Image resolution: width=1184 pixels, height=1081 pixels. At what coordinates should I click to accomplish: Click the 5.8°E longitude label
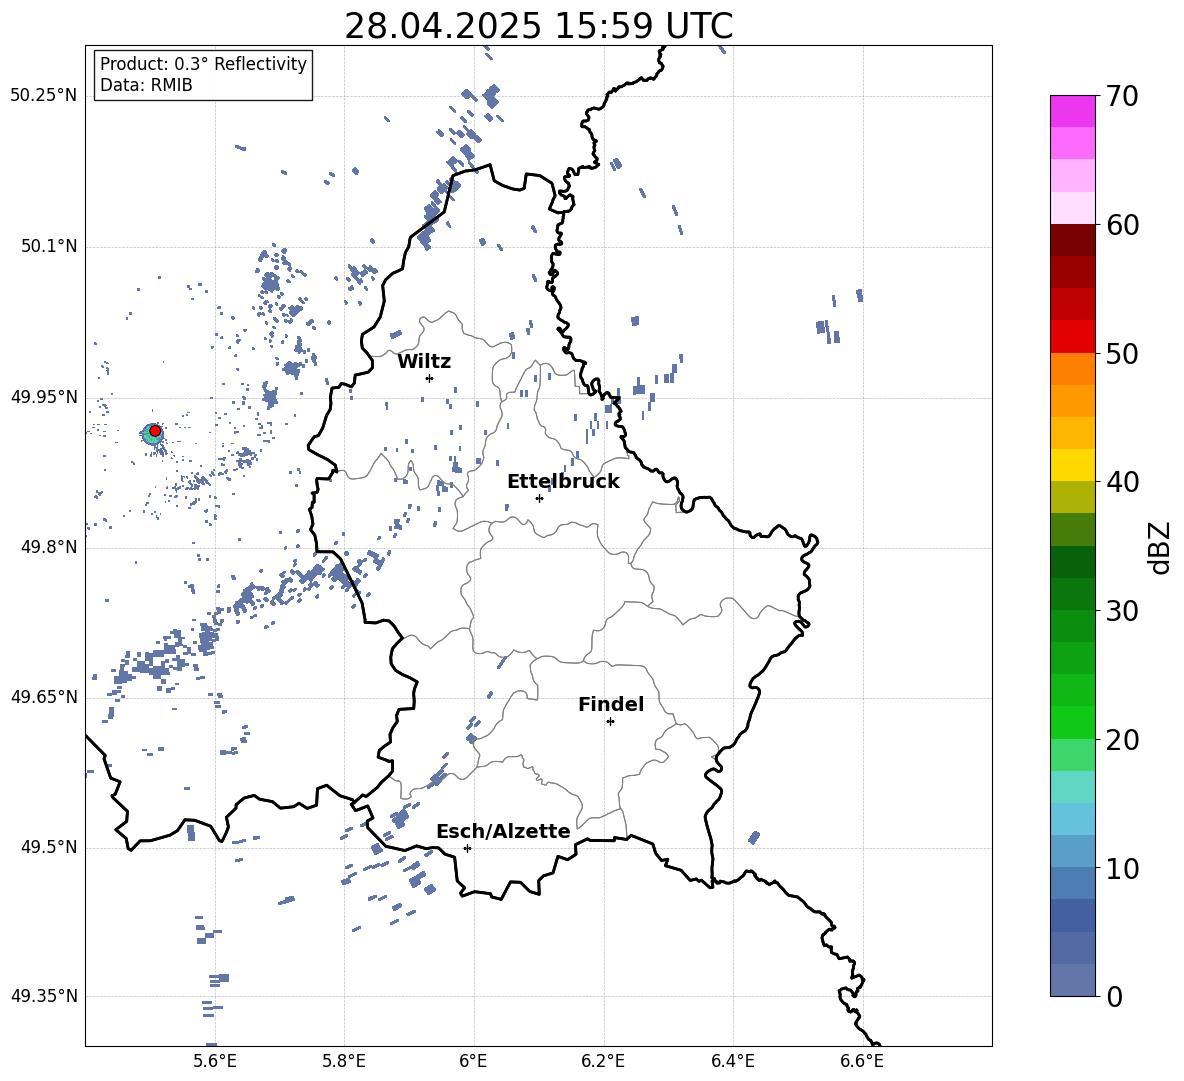(344, 1061)
